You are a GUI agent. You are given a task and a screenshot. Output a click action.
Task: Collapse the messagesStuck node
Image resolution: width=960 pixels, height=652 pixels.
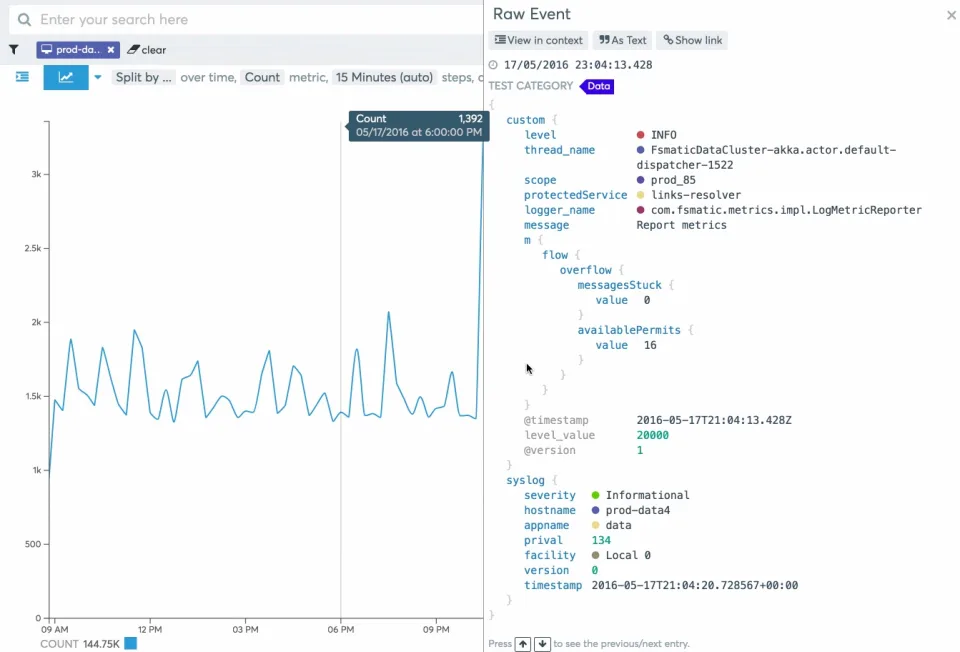(x=619, y=285)
